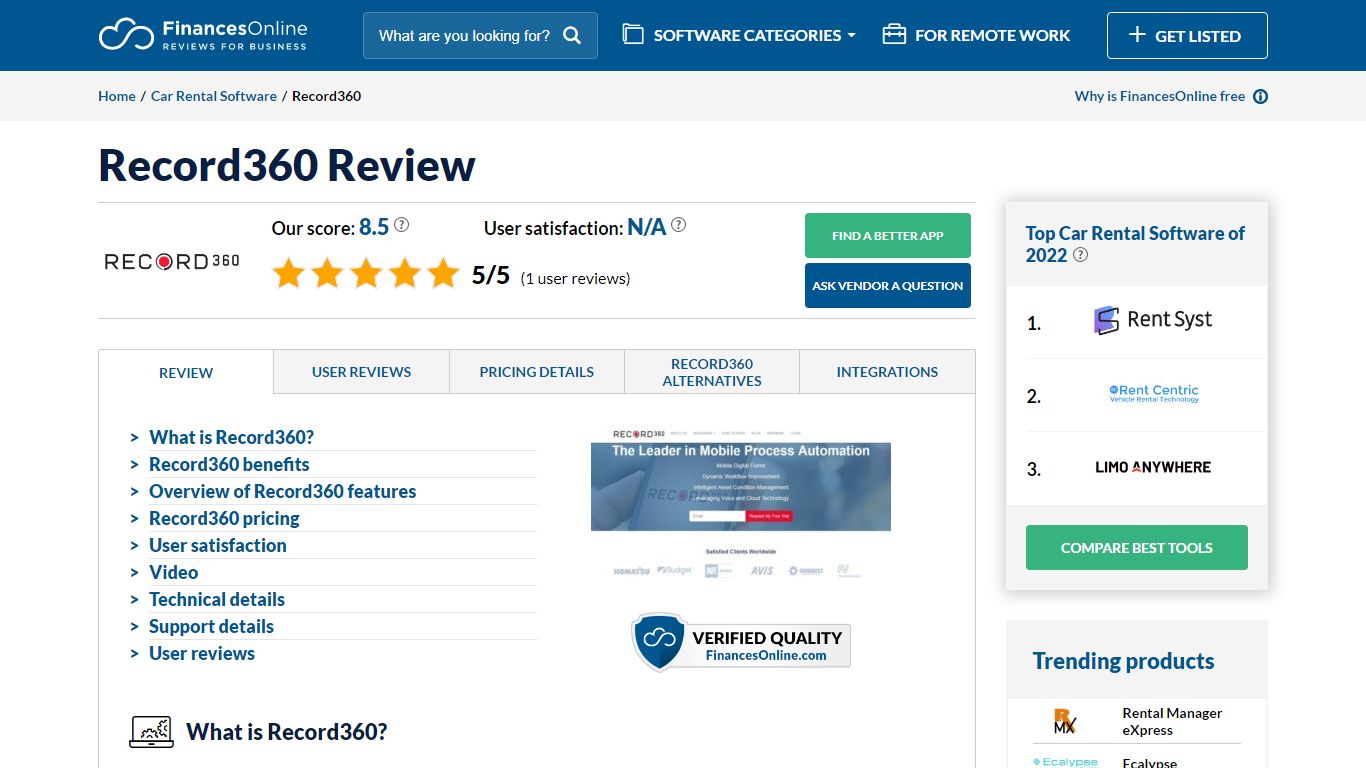
Task: Open the Record360 website screenshot thumbnail
Action: [x=741, y=505]
